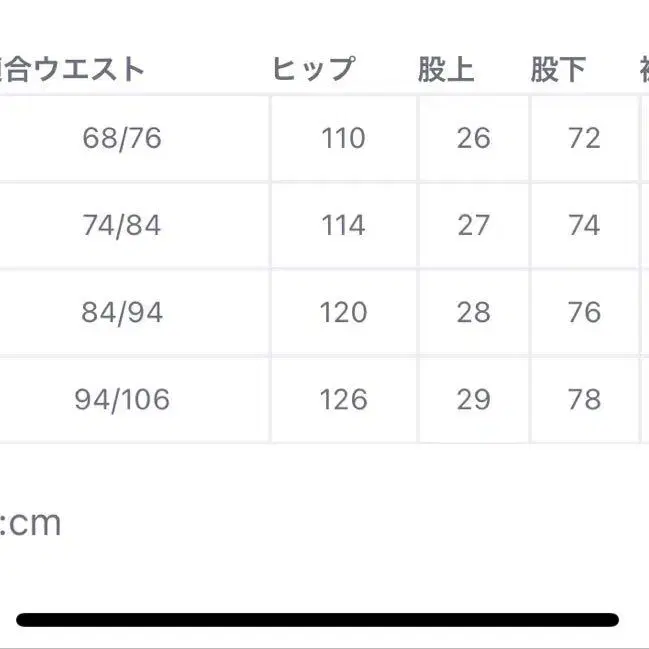Click the cm unit label
This screenshot has width=649, height=649.
click(33, 523)
